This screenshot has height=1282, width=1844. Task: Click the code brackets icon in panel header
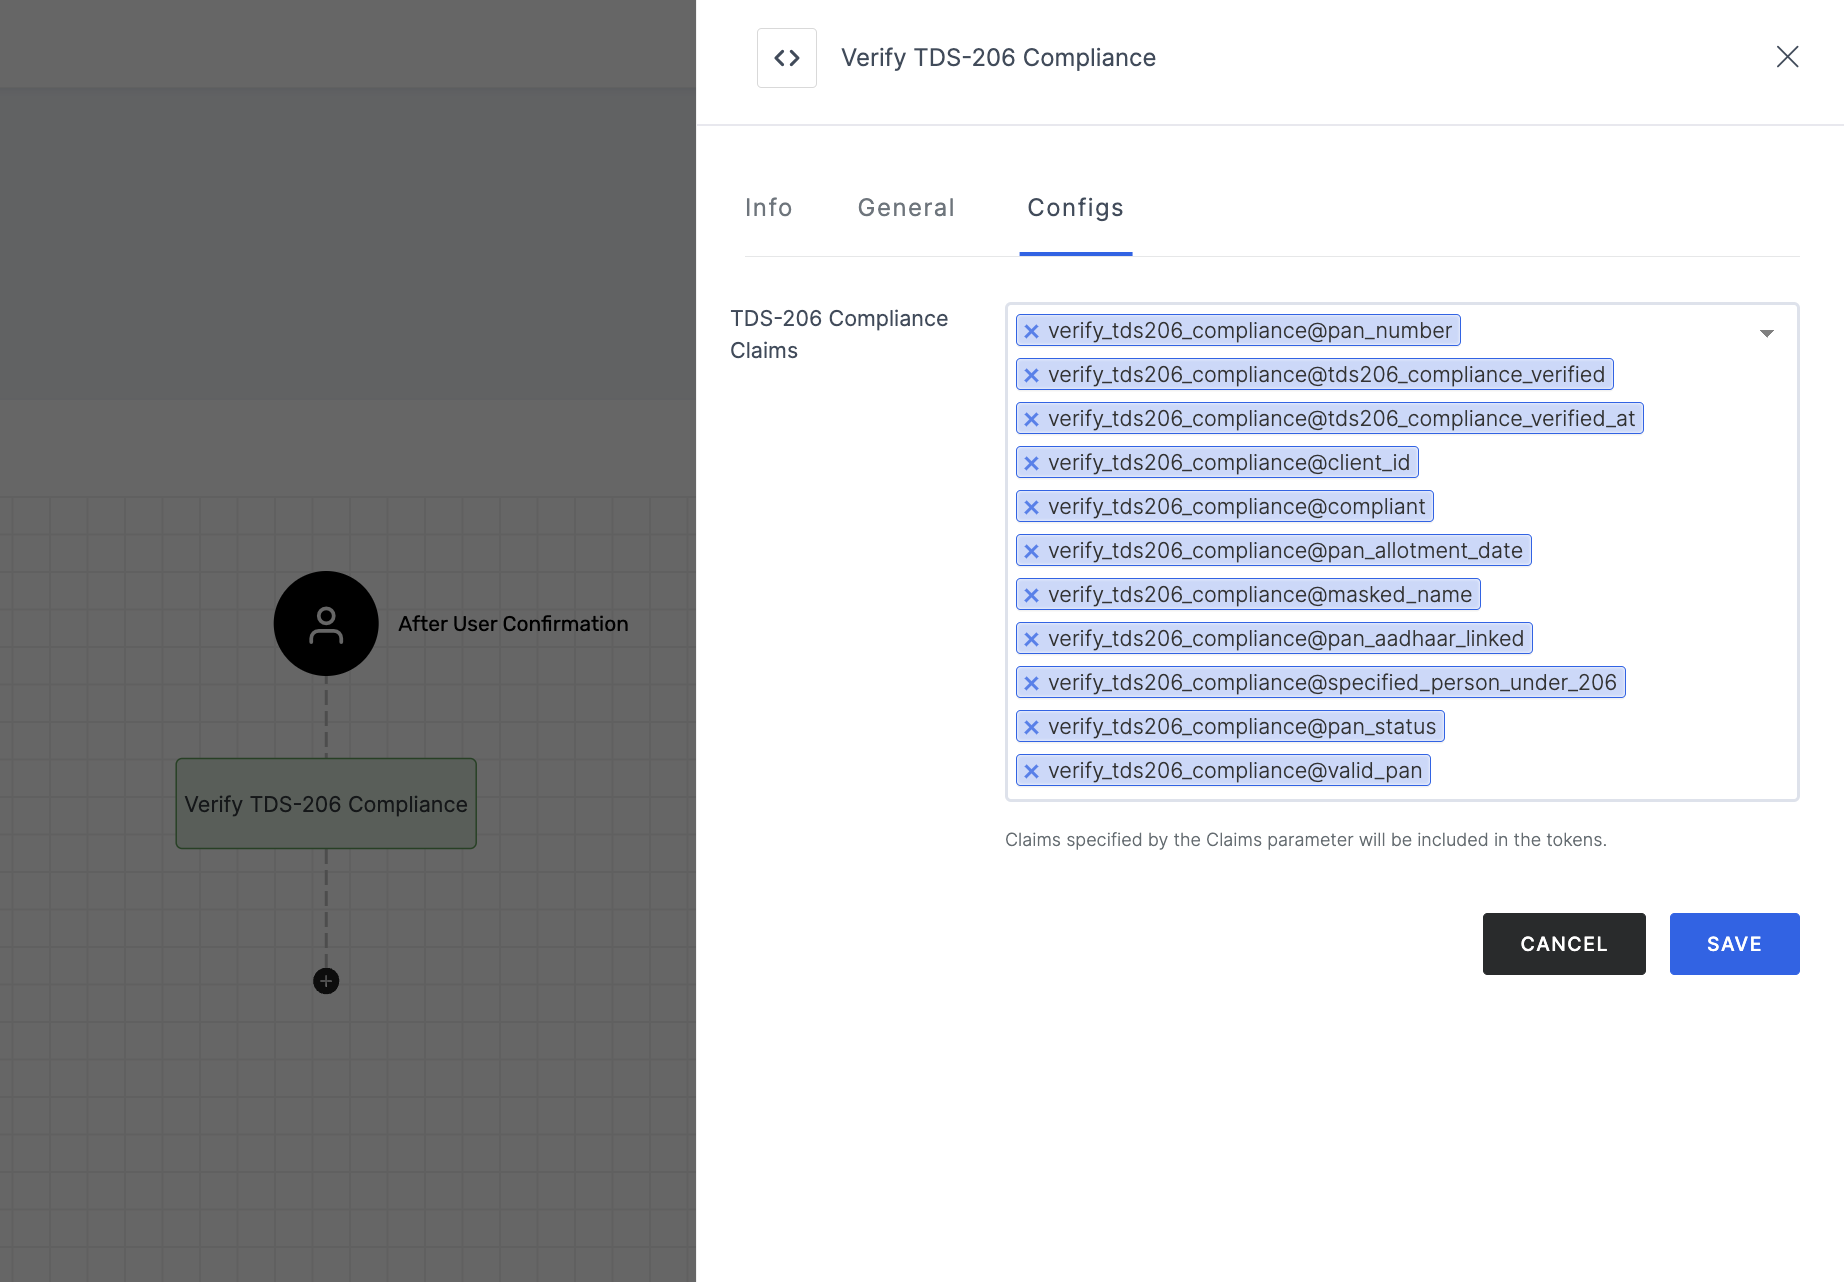point(787,58)
